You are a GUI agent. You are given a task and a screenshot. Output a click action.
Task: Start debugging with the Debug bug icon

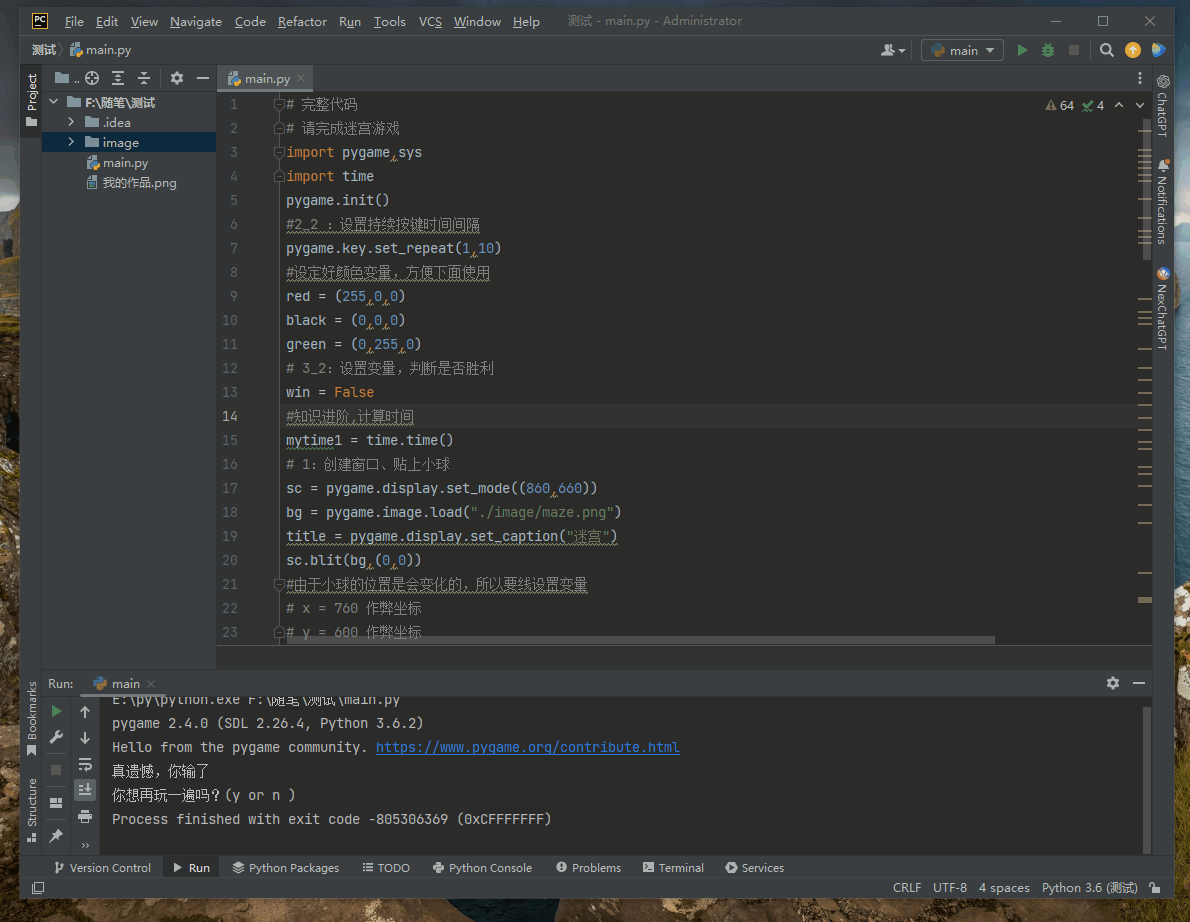[x=1048, y=50]
